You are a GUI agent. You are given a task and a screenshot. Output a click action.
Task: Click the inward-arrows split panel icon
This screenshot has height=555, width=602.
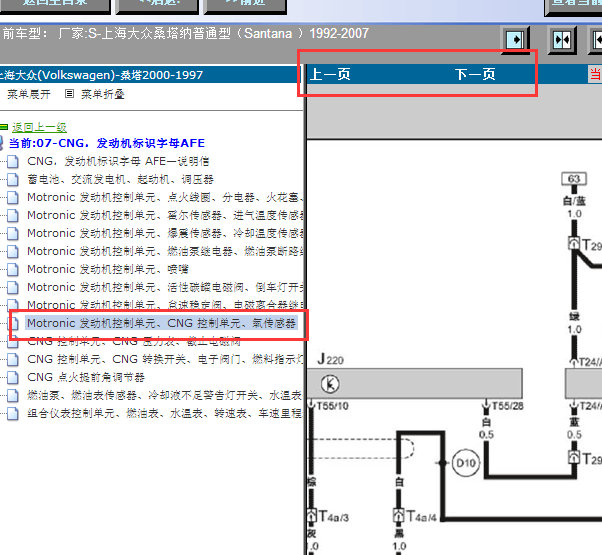coord(562,40)
